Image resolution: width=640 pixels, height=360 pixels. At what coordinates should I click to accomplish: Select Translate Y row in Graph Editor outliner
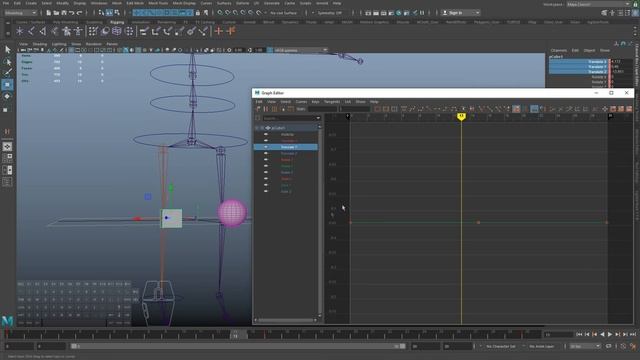tap(286, 147)
